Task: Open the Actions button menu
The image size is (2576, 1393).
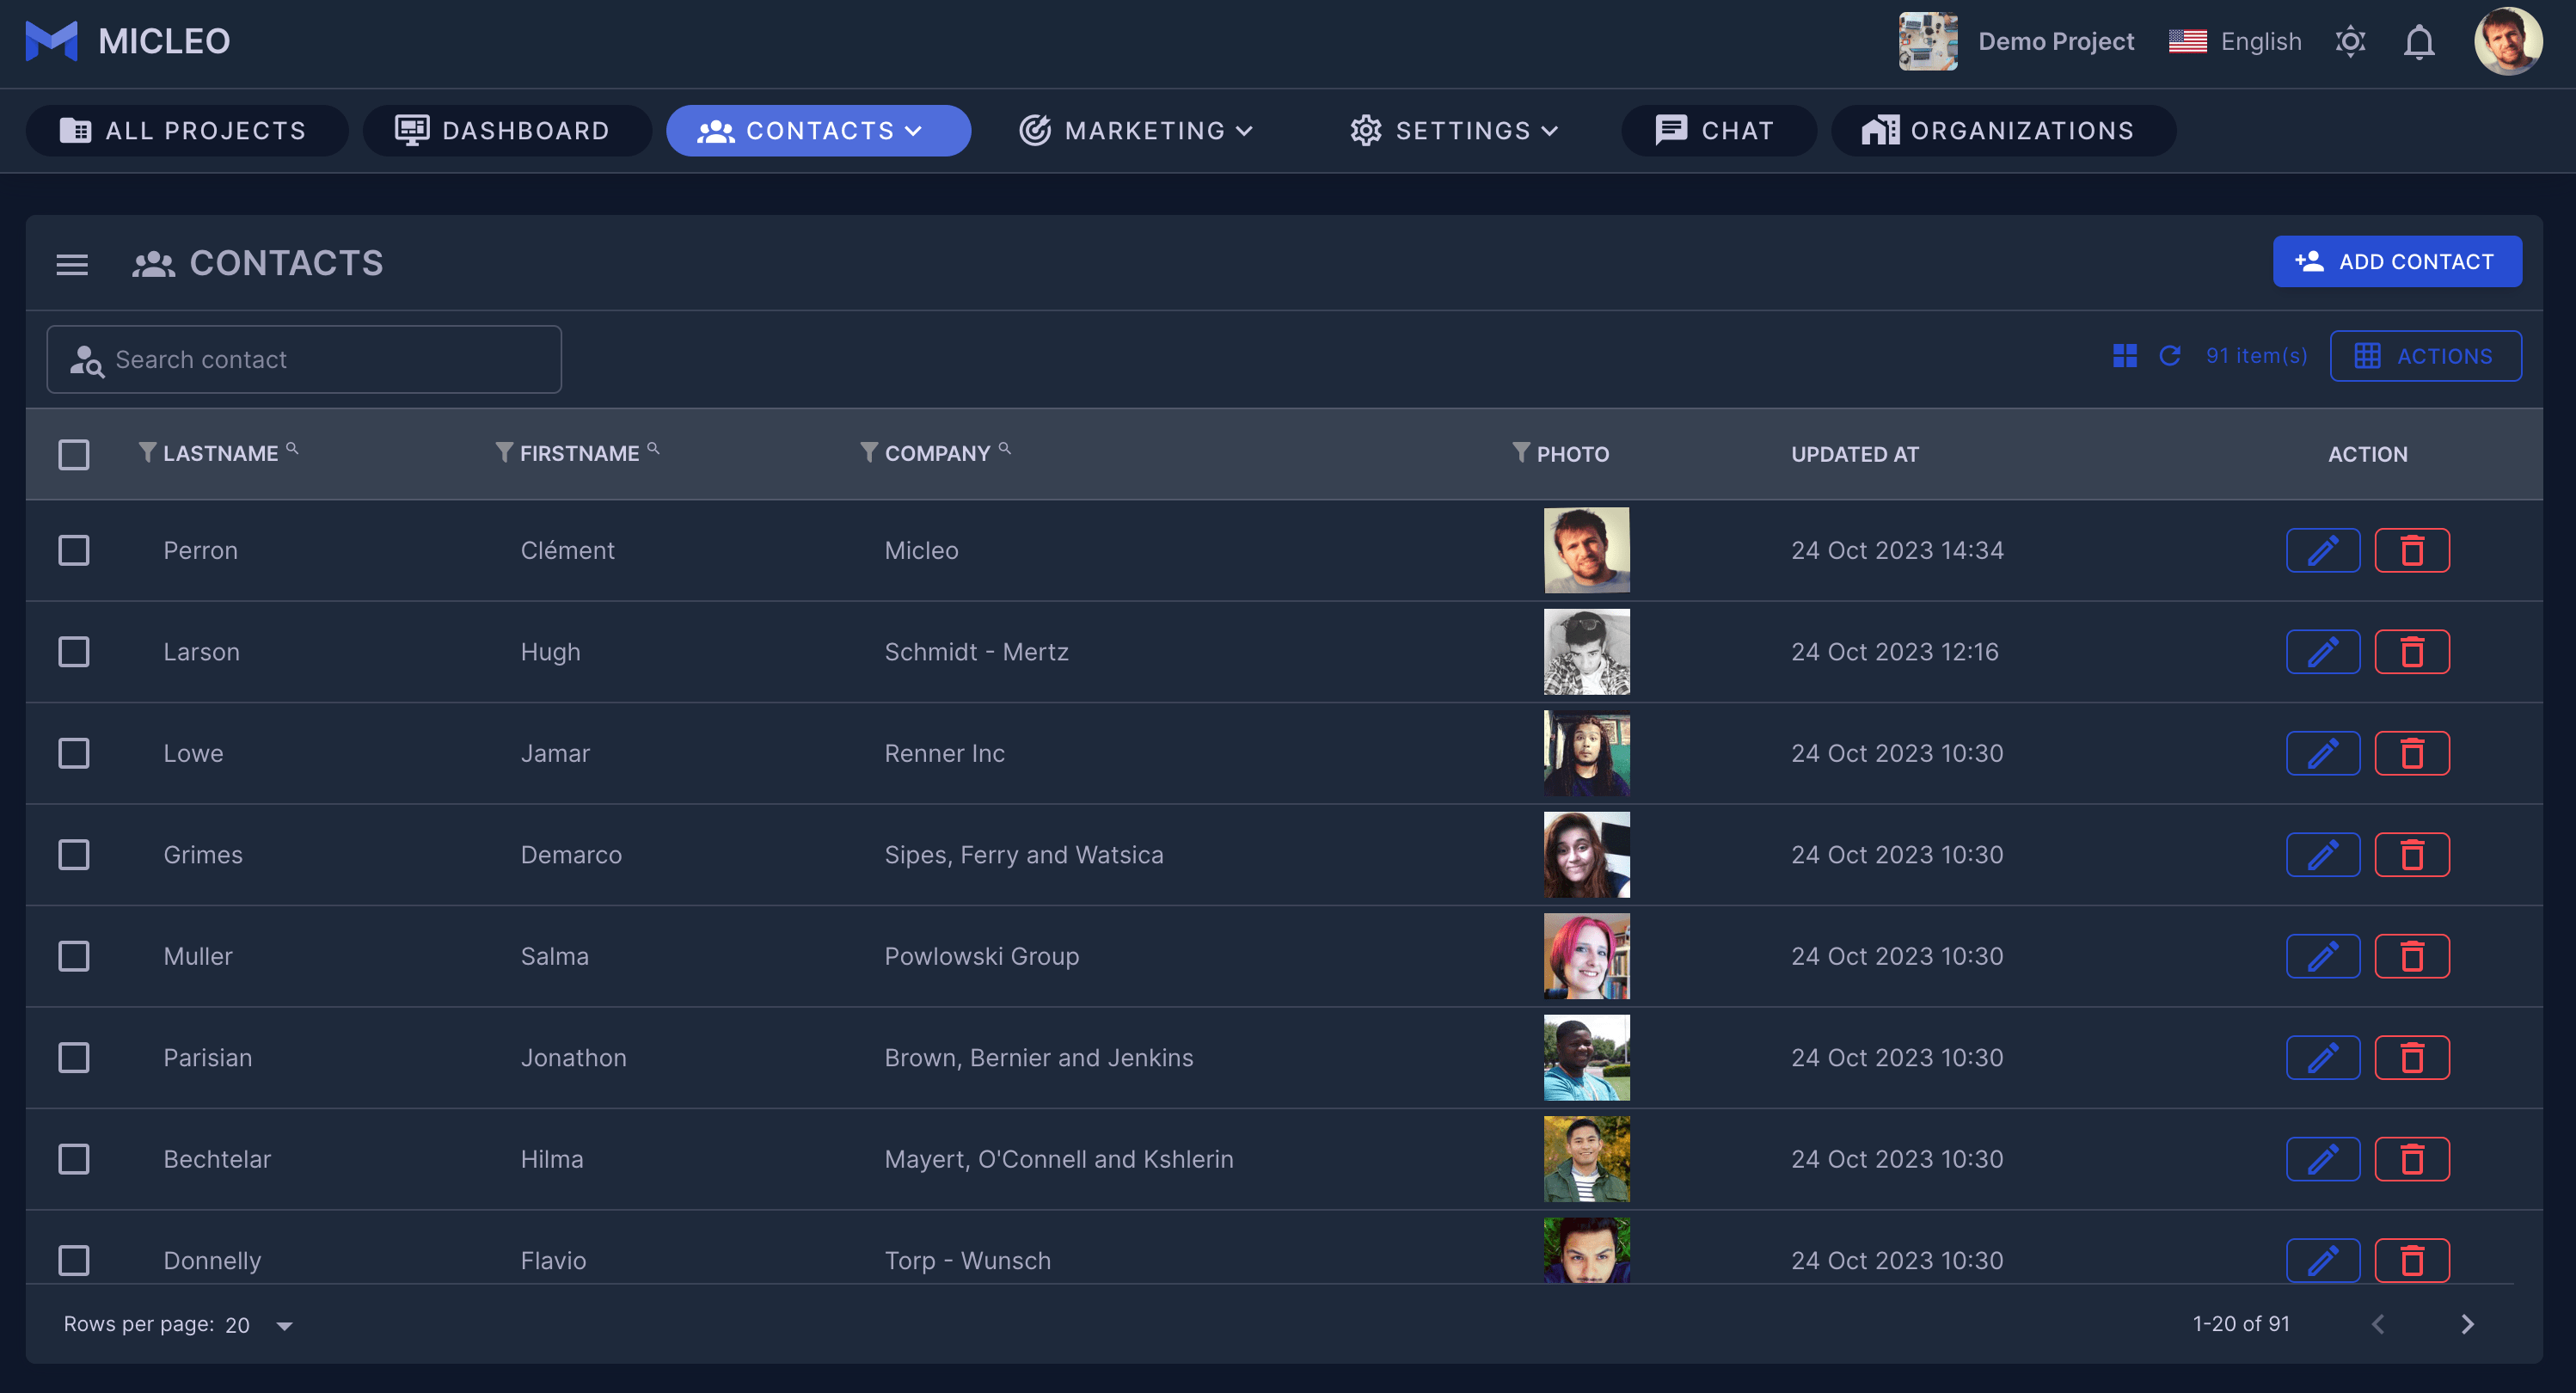Action: point(2425,356)
